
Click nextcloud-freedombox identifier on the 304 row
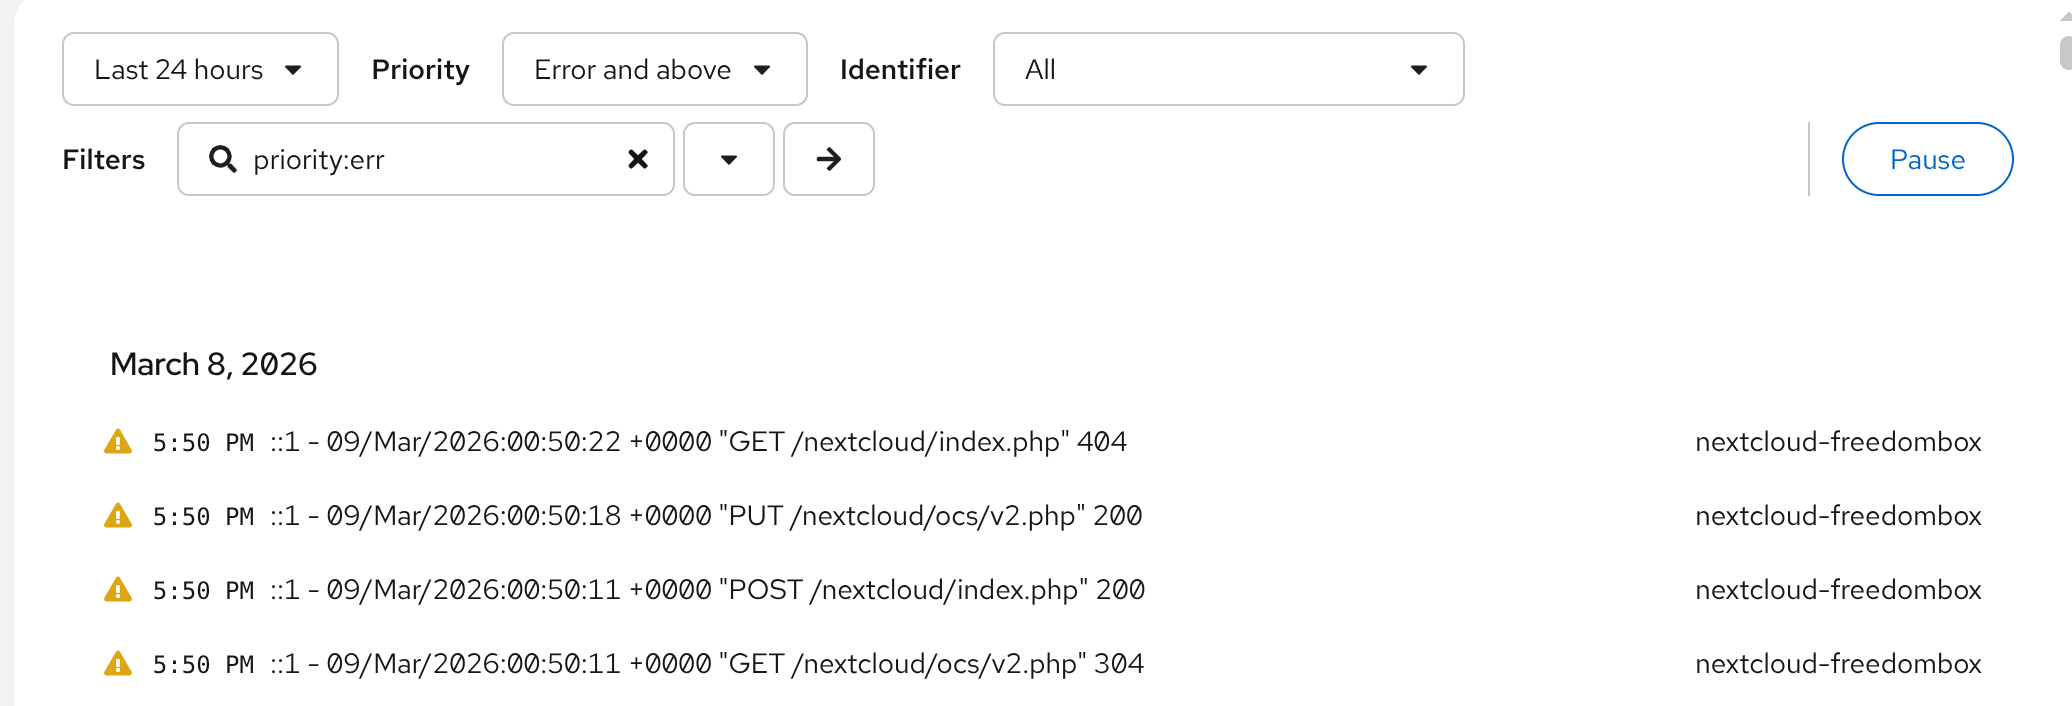1837,664
